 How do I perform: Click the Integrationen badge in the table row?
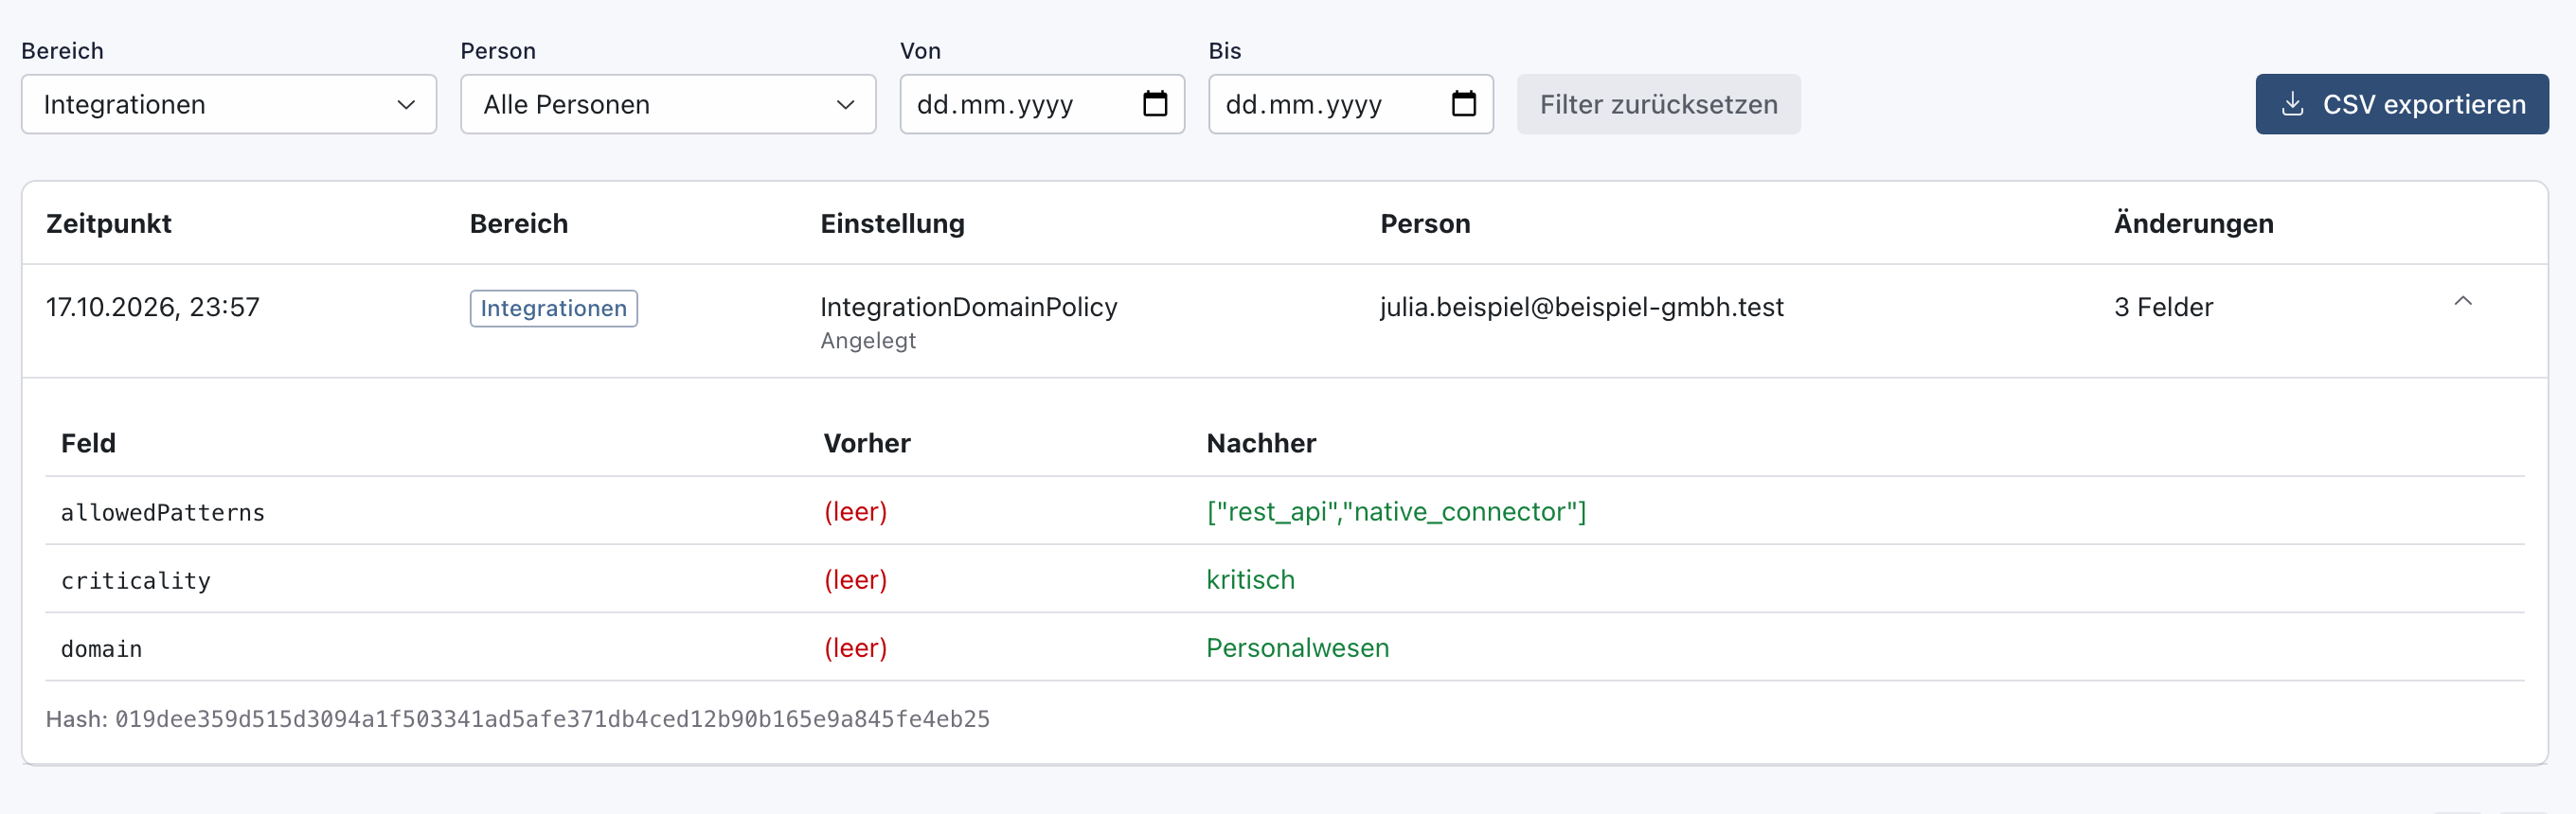pyautogui.click(x=553, y=308)
